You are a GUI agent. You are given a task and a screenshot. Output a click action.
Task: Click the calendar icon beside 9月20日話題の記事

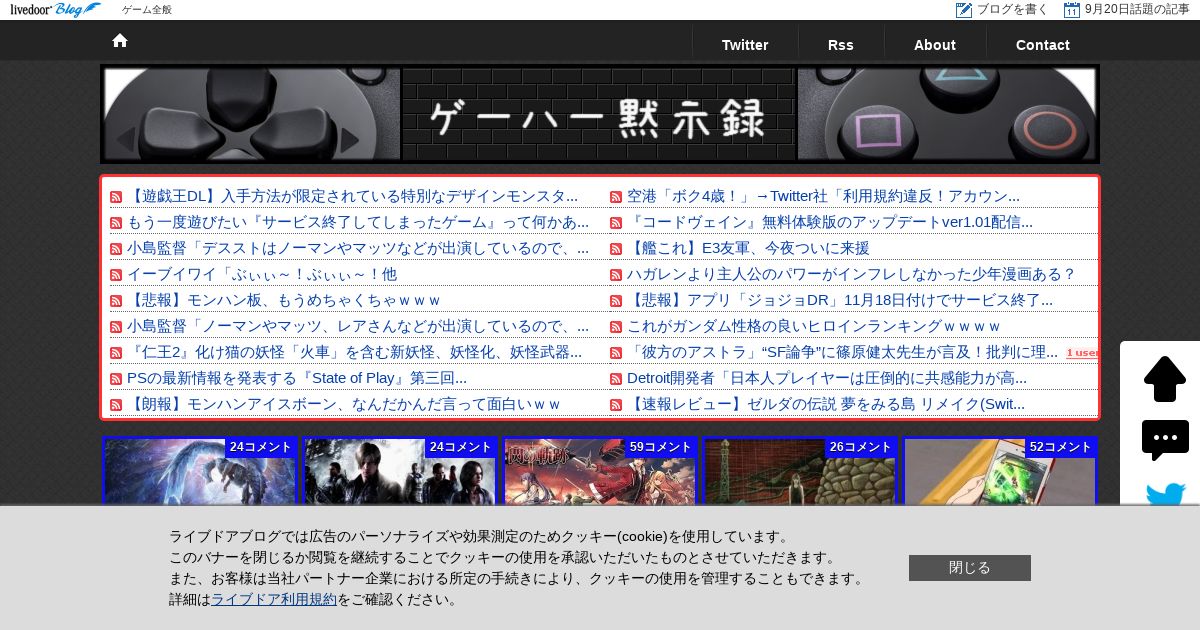pyautogui.click(x=1072, y=10)
